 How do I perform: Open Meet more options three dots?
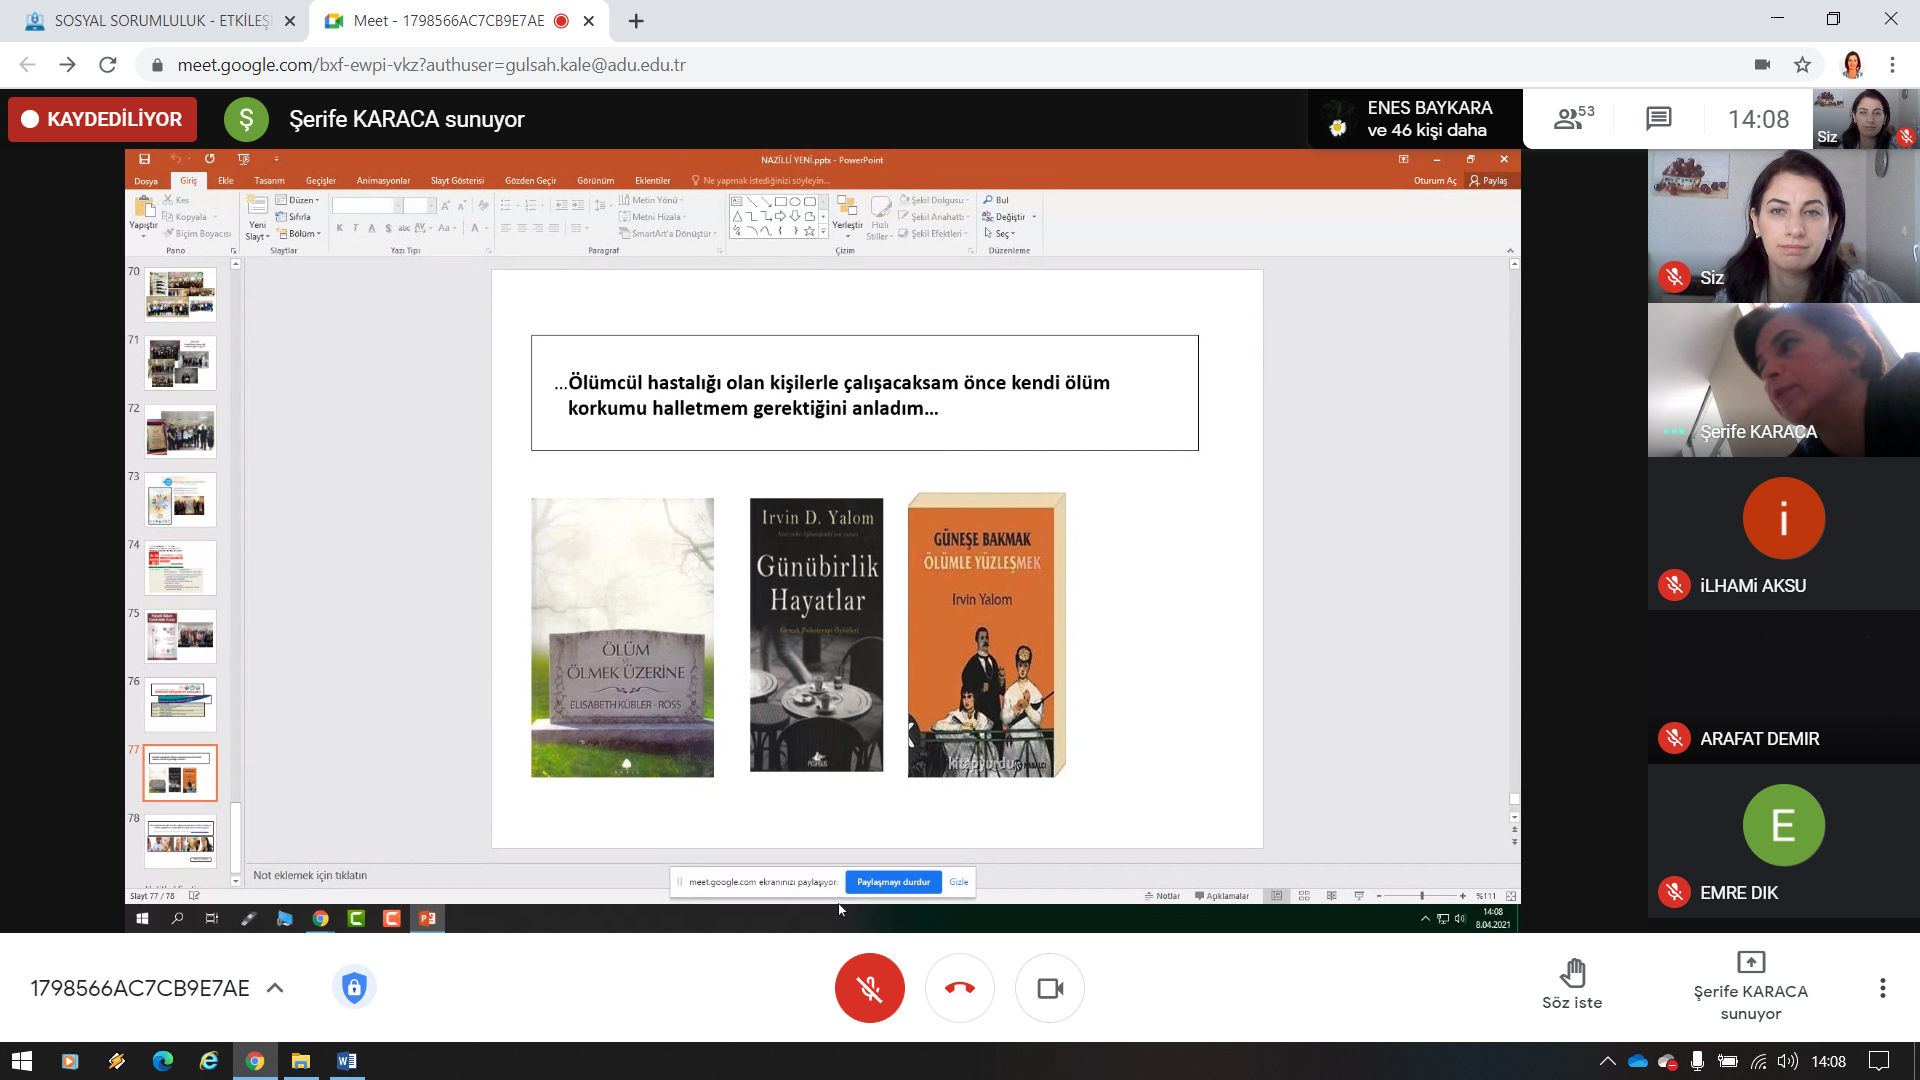1882,988
